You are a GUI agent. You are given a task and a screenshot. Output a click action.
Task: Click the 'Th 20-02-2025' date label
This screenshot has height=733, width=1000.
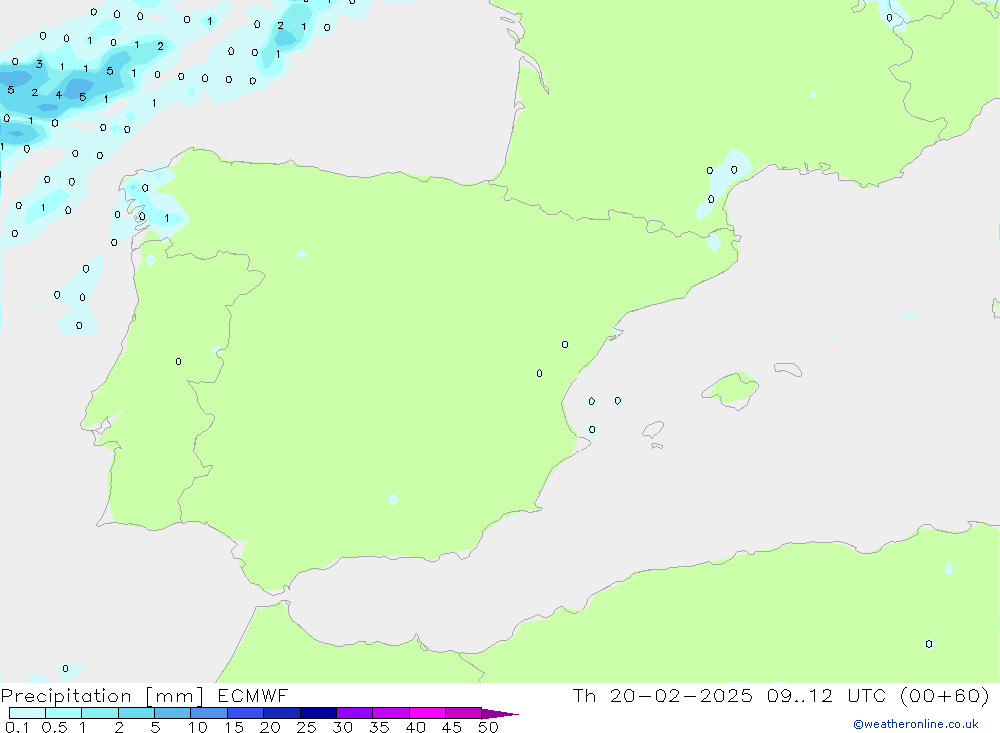[662, 695]
